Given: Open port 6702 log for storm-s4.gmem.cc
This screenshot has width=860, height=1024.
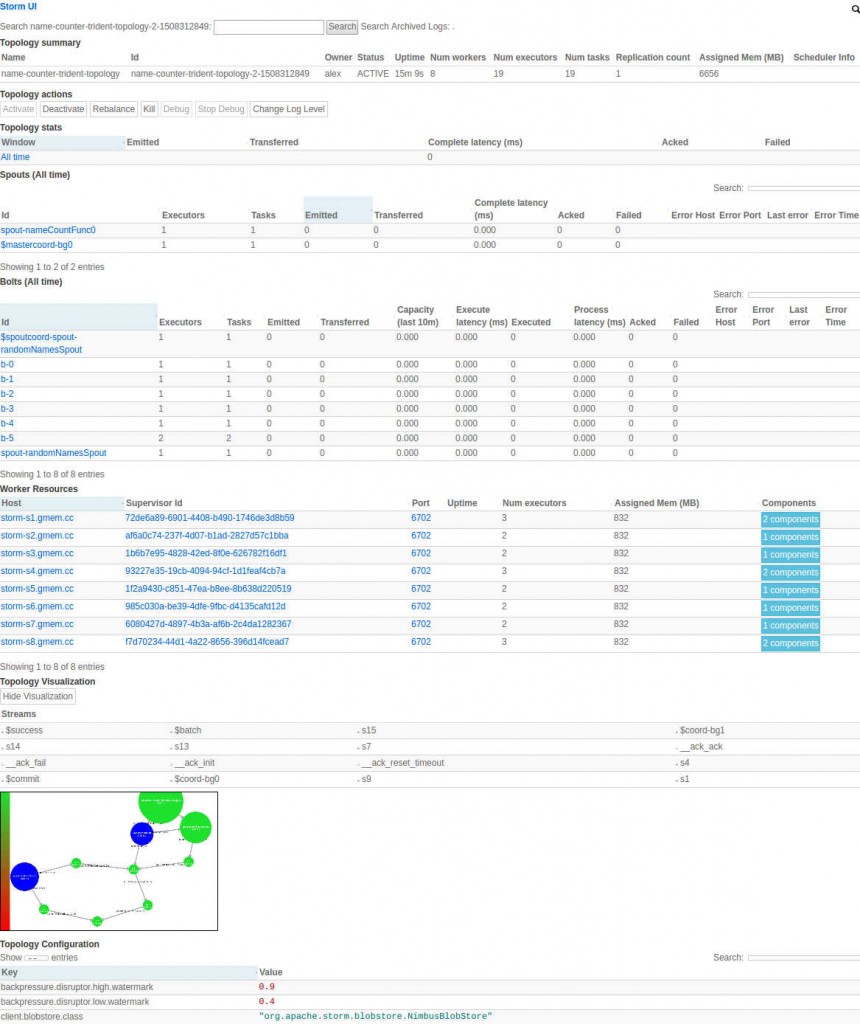Looking at the screenshot, I should (420, 572).
